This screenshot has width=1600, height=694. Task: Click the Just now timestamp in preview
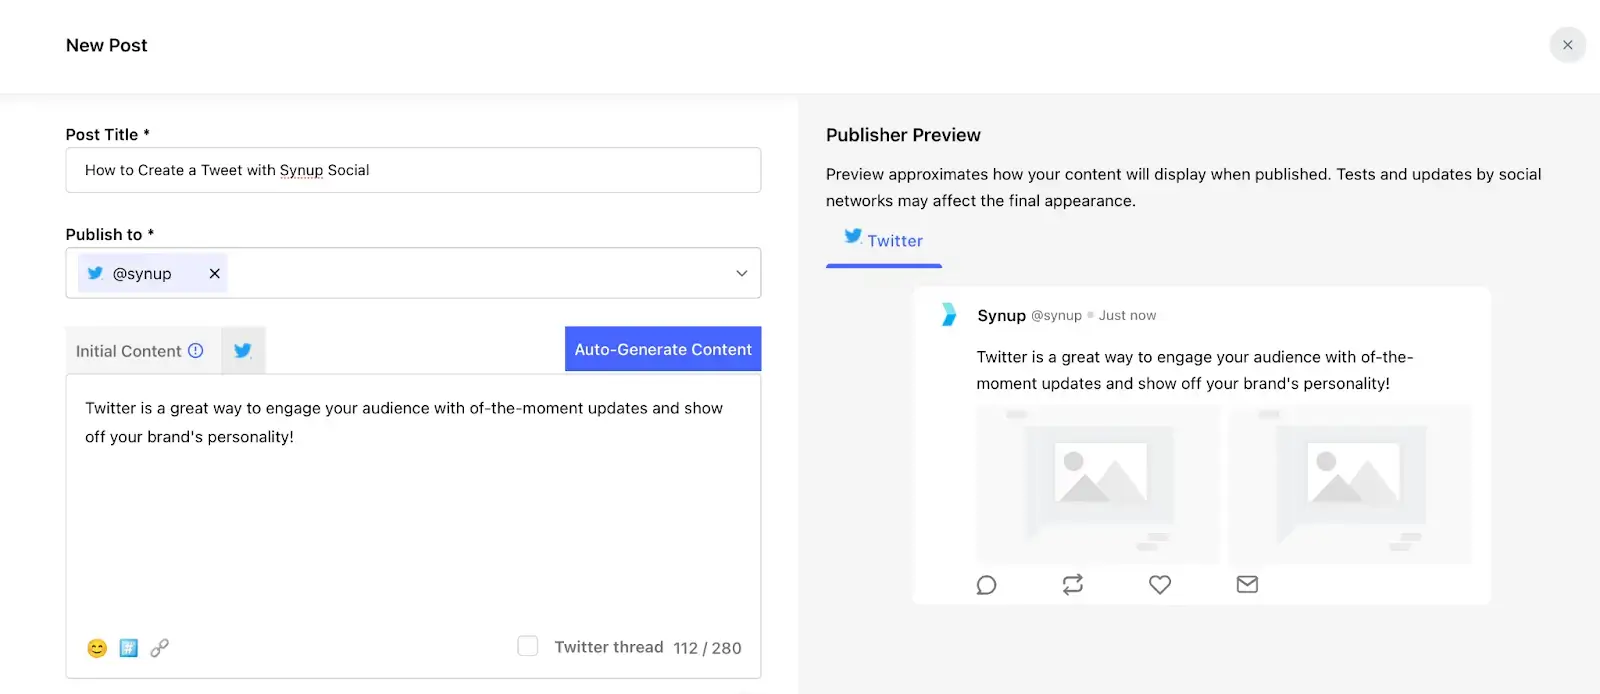click(1127, 315)
